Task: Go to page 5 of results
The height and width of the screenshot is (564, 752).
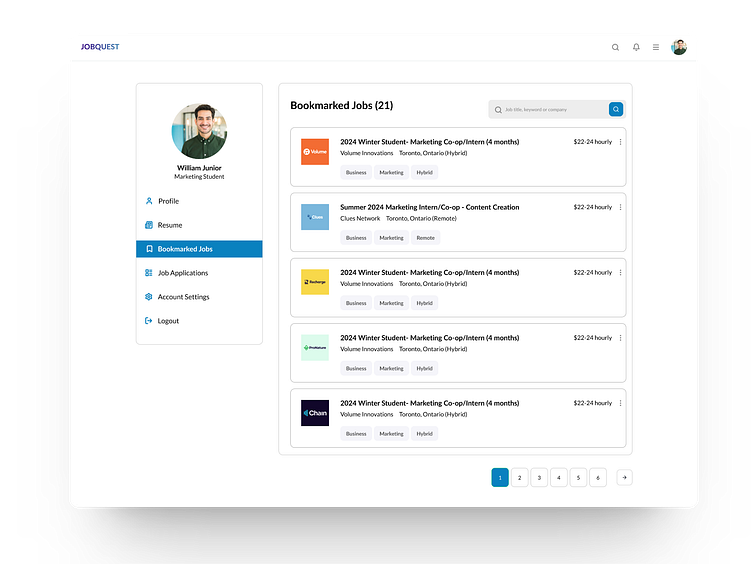Action: click(578, 478)
